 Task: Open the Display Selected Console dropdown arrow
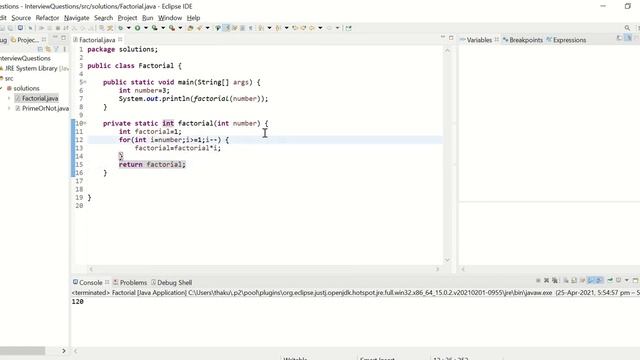click(x=627, y=280)
